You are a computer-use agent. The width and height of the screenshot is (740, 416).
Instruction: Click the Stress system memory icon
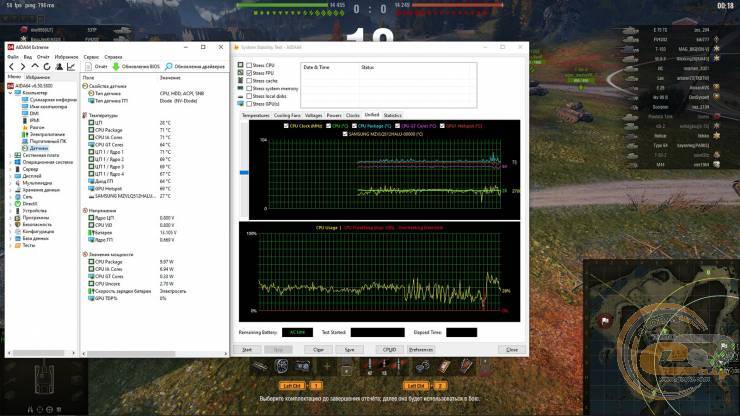click(241, 88)
